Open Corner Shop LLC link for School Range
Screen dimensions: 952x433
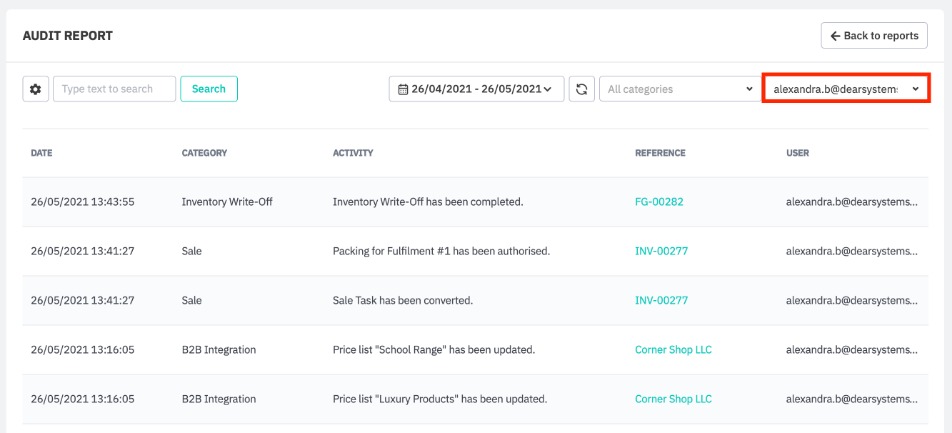673,350
